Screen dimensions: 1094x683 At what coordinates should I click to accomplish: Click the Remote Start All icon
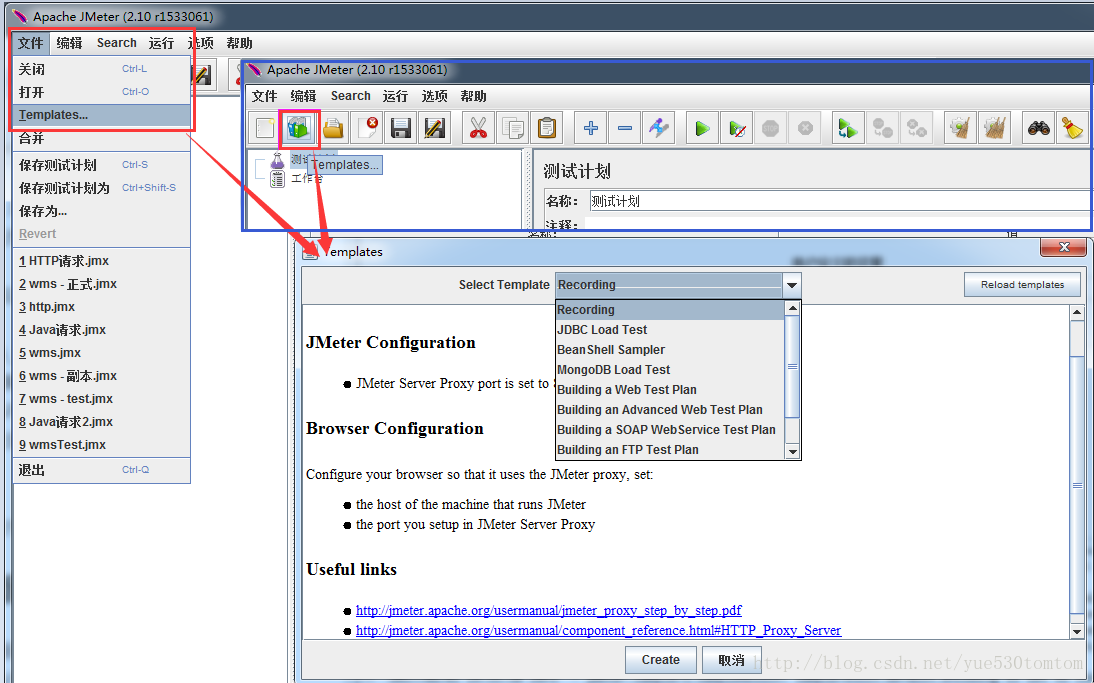click(848, 128)
